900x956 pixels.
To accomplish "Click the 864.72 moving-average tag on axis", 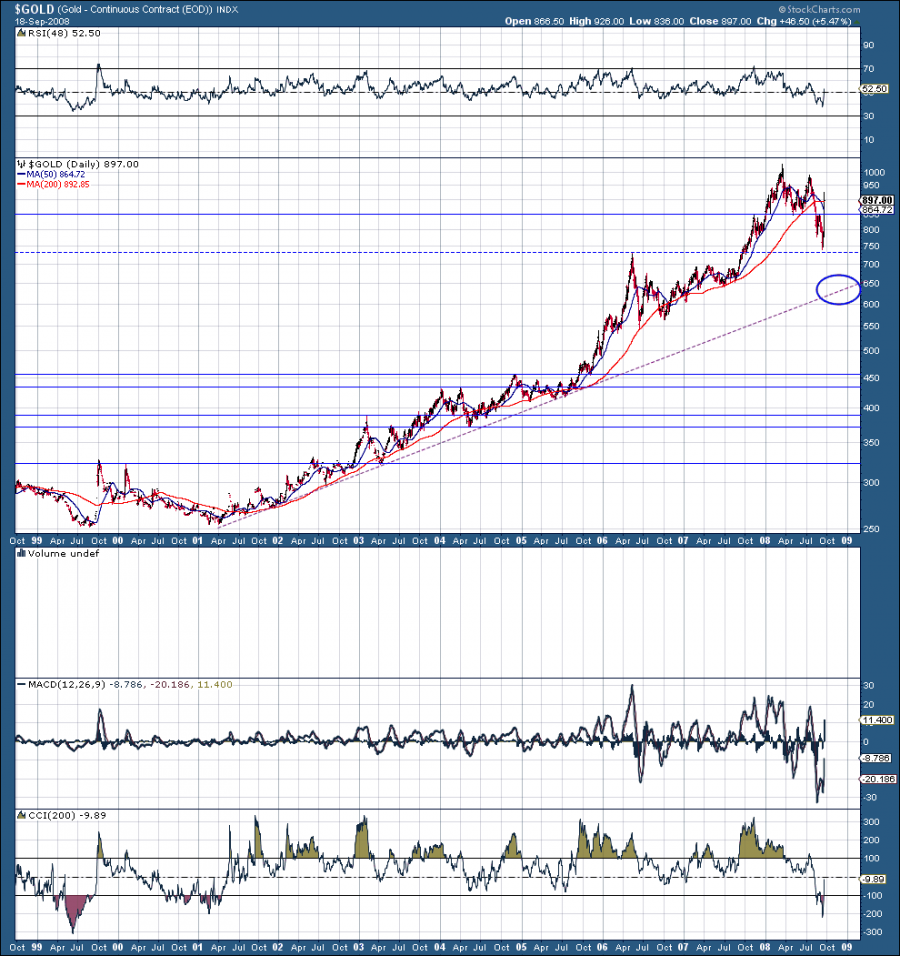I will (x=877, y=210).
